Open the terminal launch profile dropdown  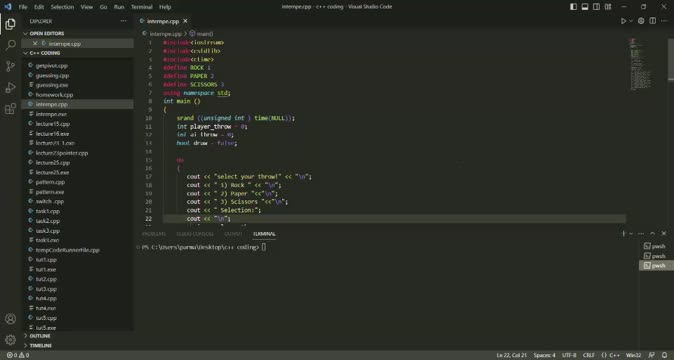click(631, 233)
